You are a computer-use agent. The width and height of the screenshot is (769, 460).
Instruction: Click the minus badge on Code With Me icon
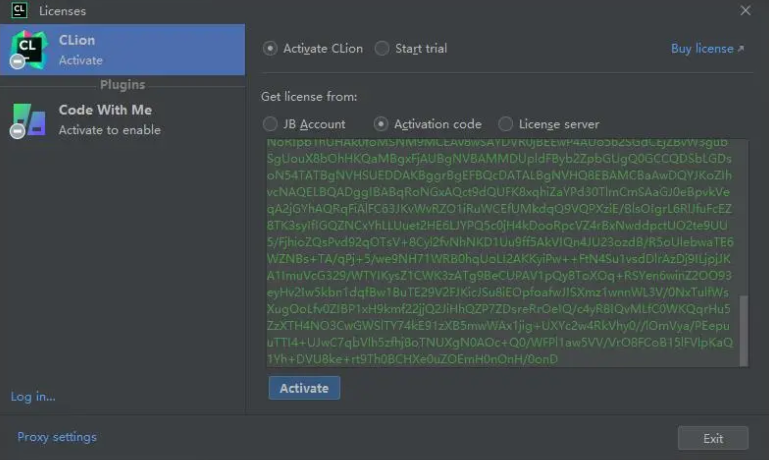[x=18, y=131]
